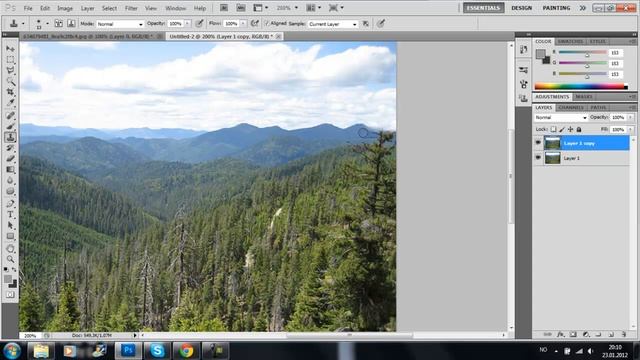Screen dimensions: 640x360
Task: Select the Spot Healing Brush tool
Action: click(x=10, y=116)
